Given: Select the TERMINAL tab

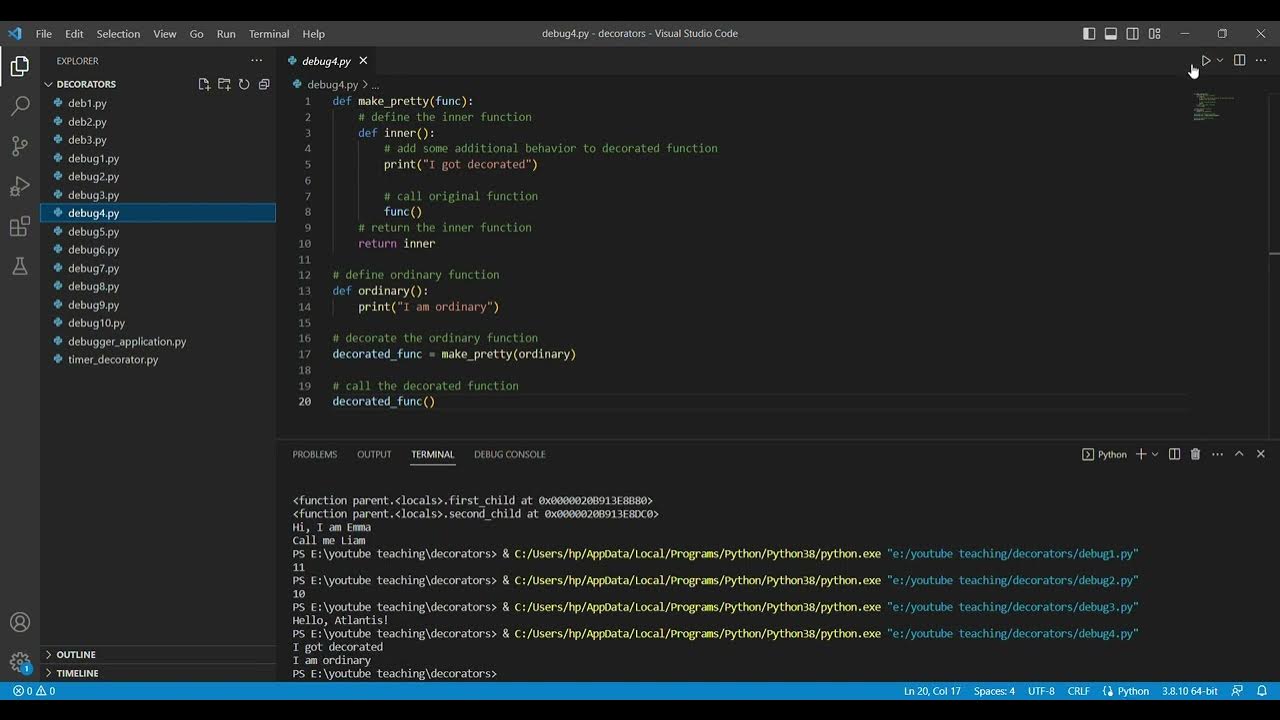Looking at the screenshot, I should pos(433,454).
